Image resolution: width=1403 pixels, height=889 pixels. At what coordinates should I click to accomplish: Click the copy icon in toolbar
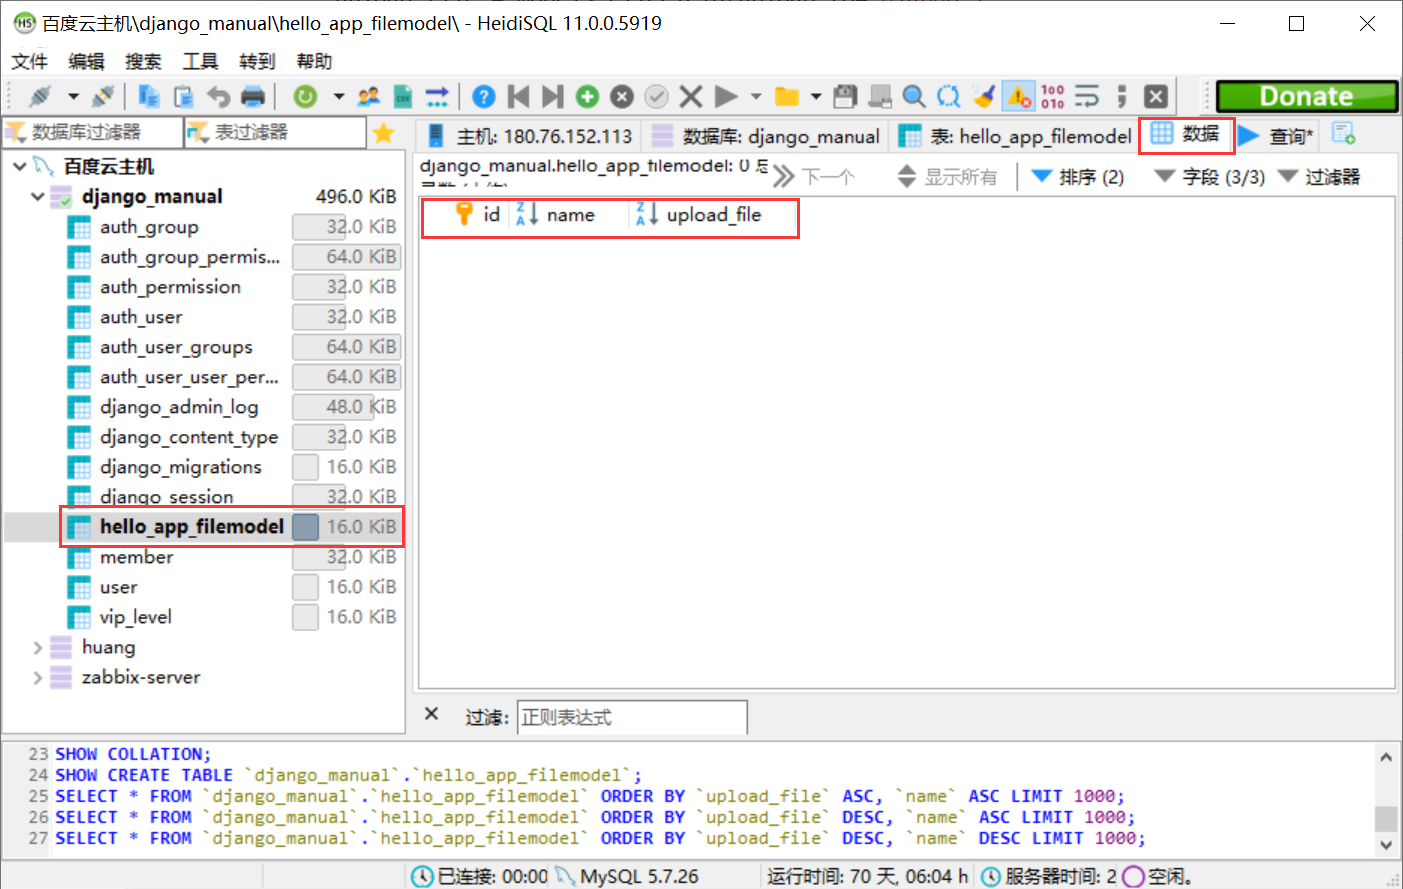(x=149, y=96)
